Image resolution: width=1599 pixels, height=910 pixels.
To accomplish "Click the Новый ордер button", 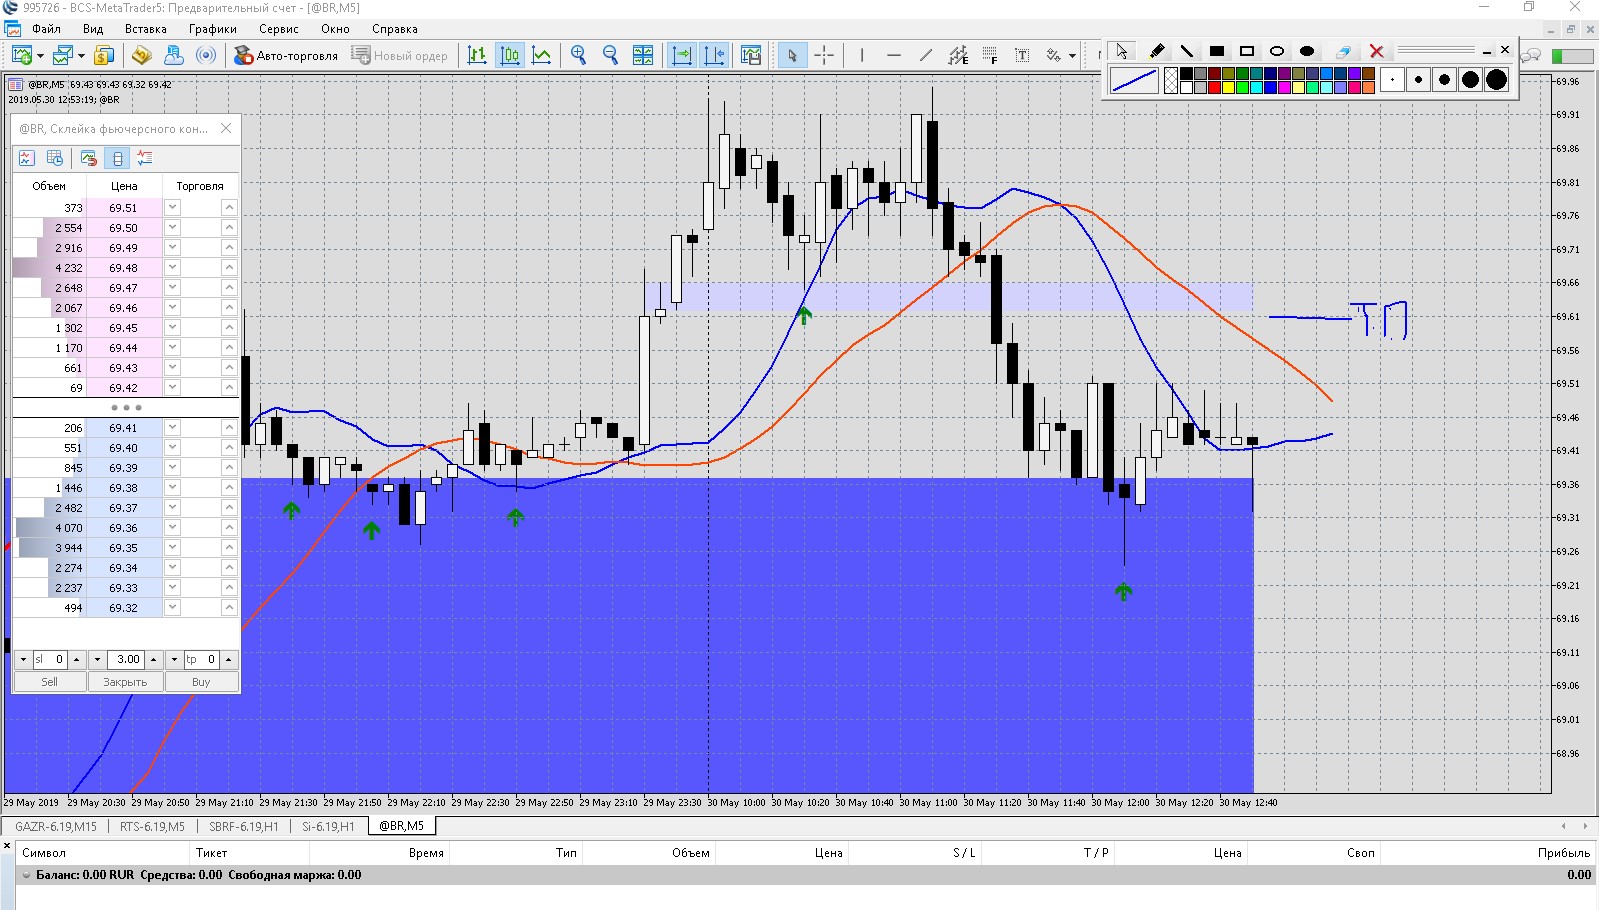I will [400, 55].
